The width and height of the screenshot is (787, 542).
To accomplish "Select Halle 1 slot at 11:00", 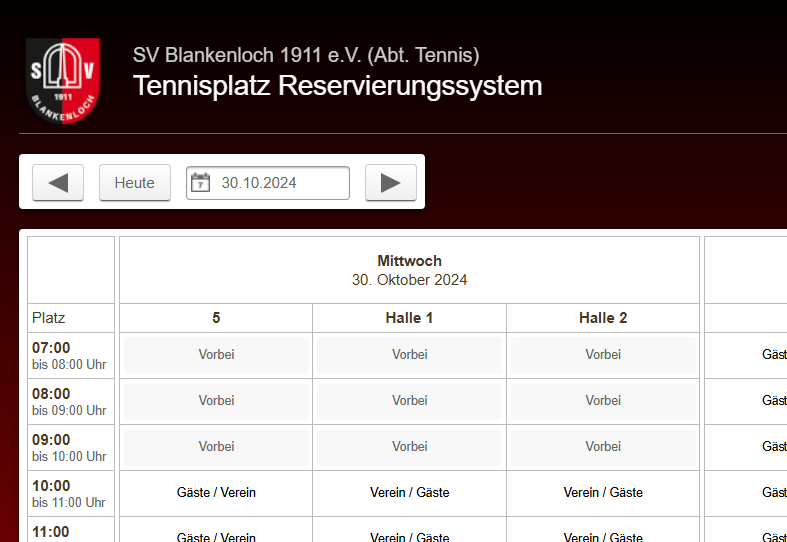I will pos(409,535).
